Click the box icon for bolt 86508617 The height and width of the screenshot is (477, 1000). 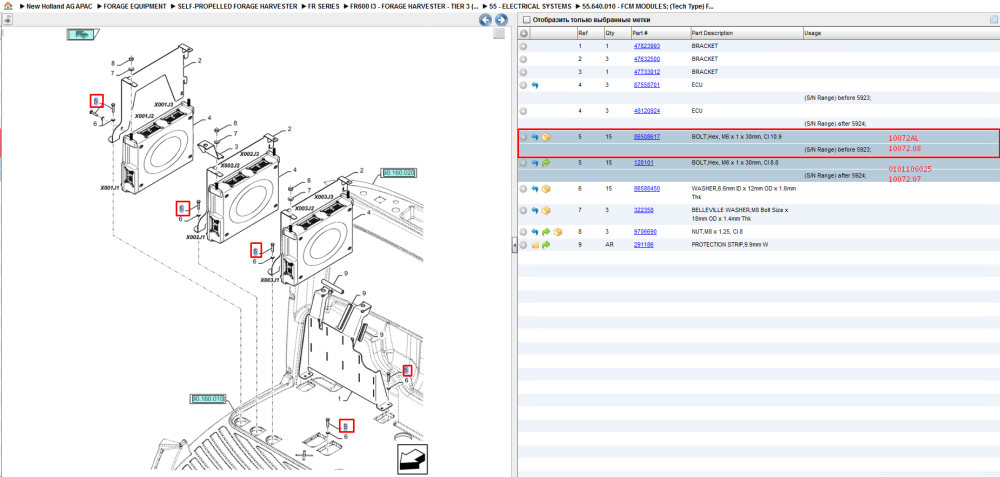point(546,137)
